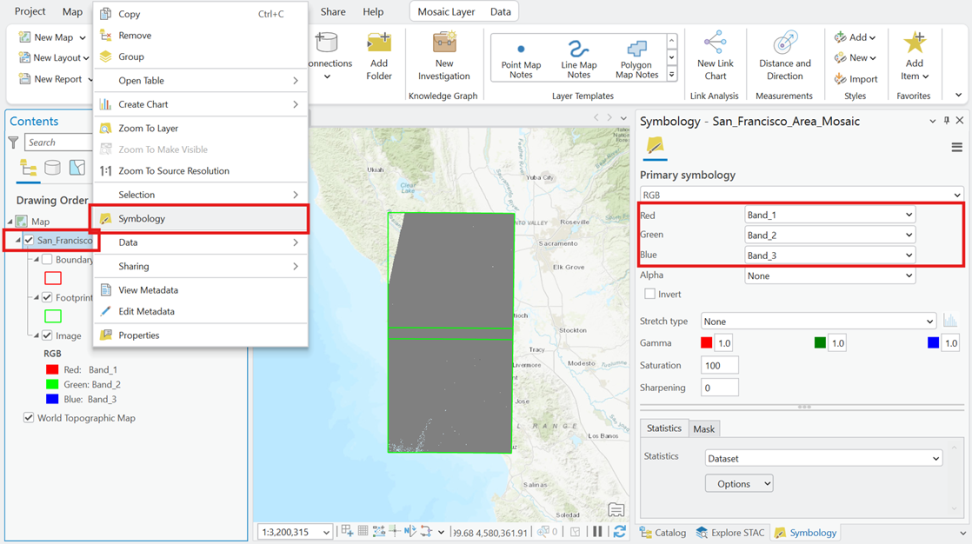Open Properties from context menu
This screenshot has width=972, height=544.
(x=200, y=335)
